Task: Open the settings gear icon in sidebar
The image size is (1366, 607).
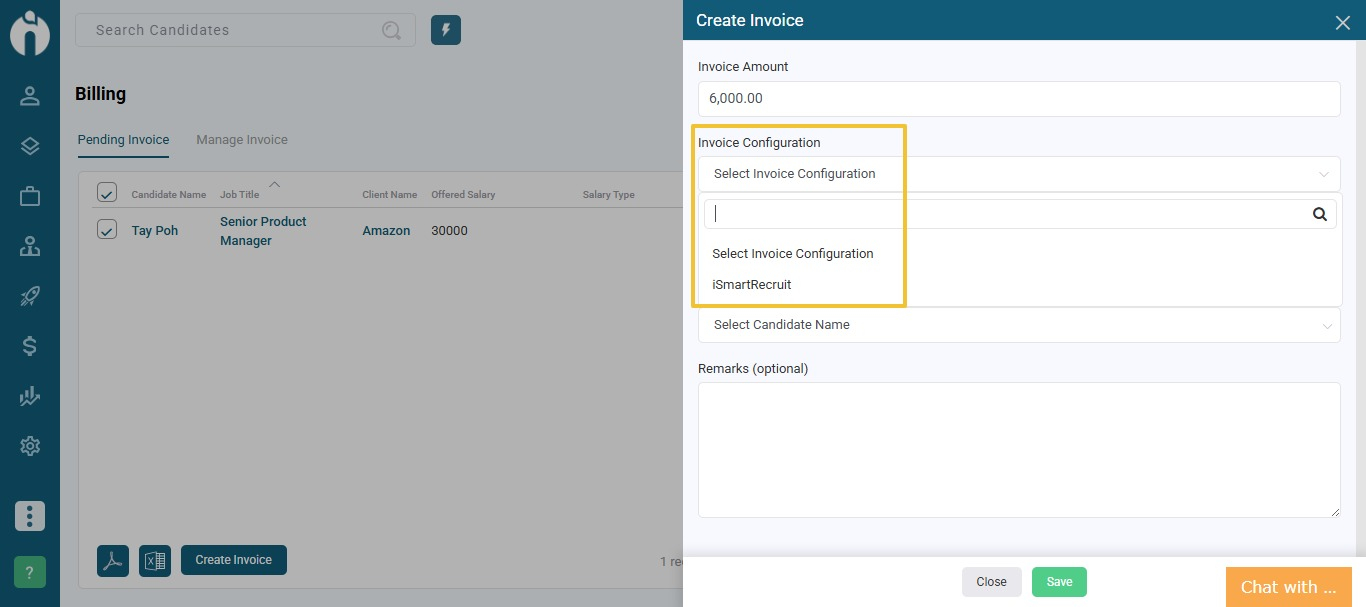Action: coord(30,446)
